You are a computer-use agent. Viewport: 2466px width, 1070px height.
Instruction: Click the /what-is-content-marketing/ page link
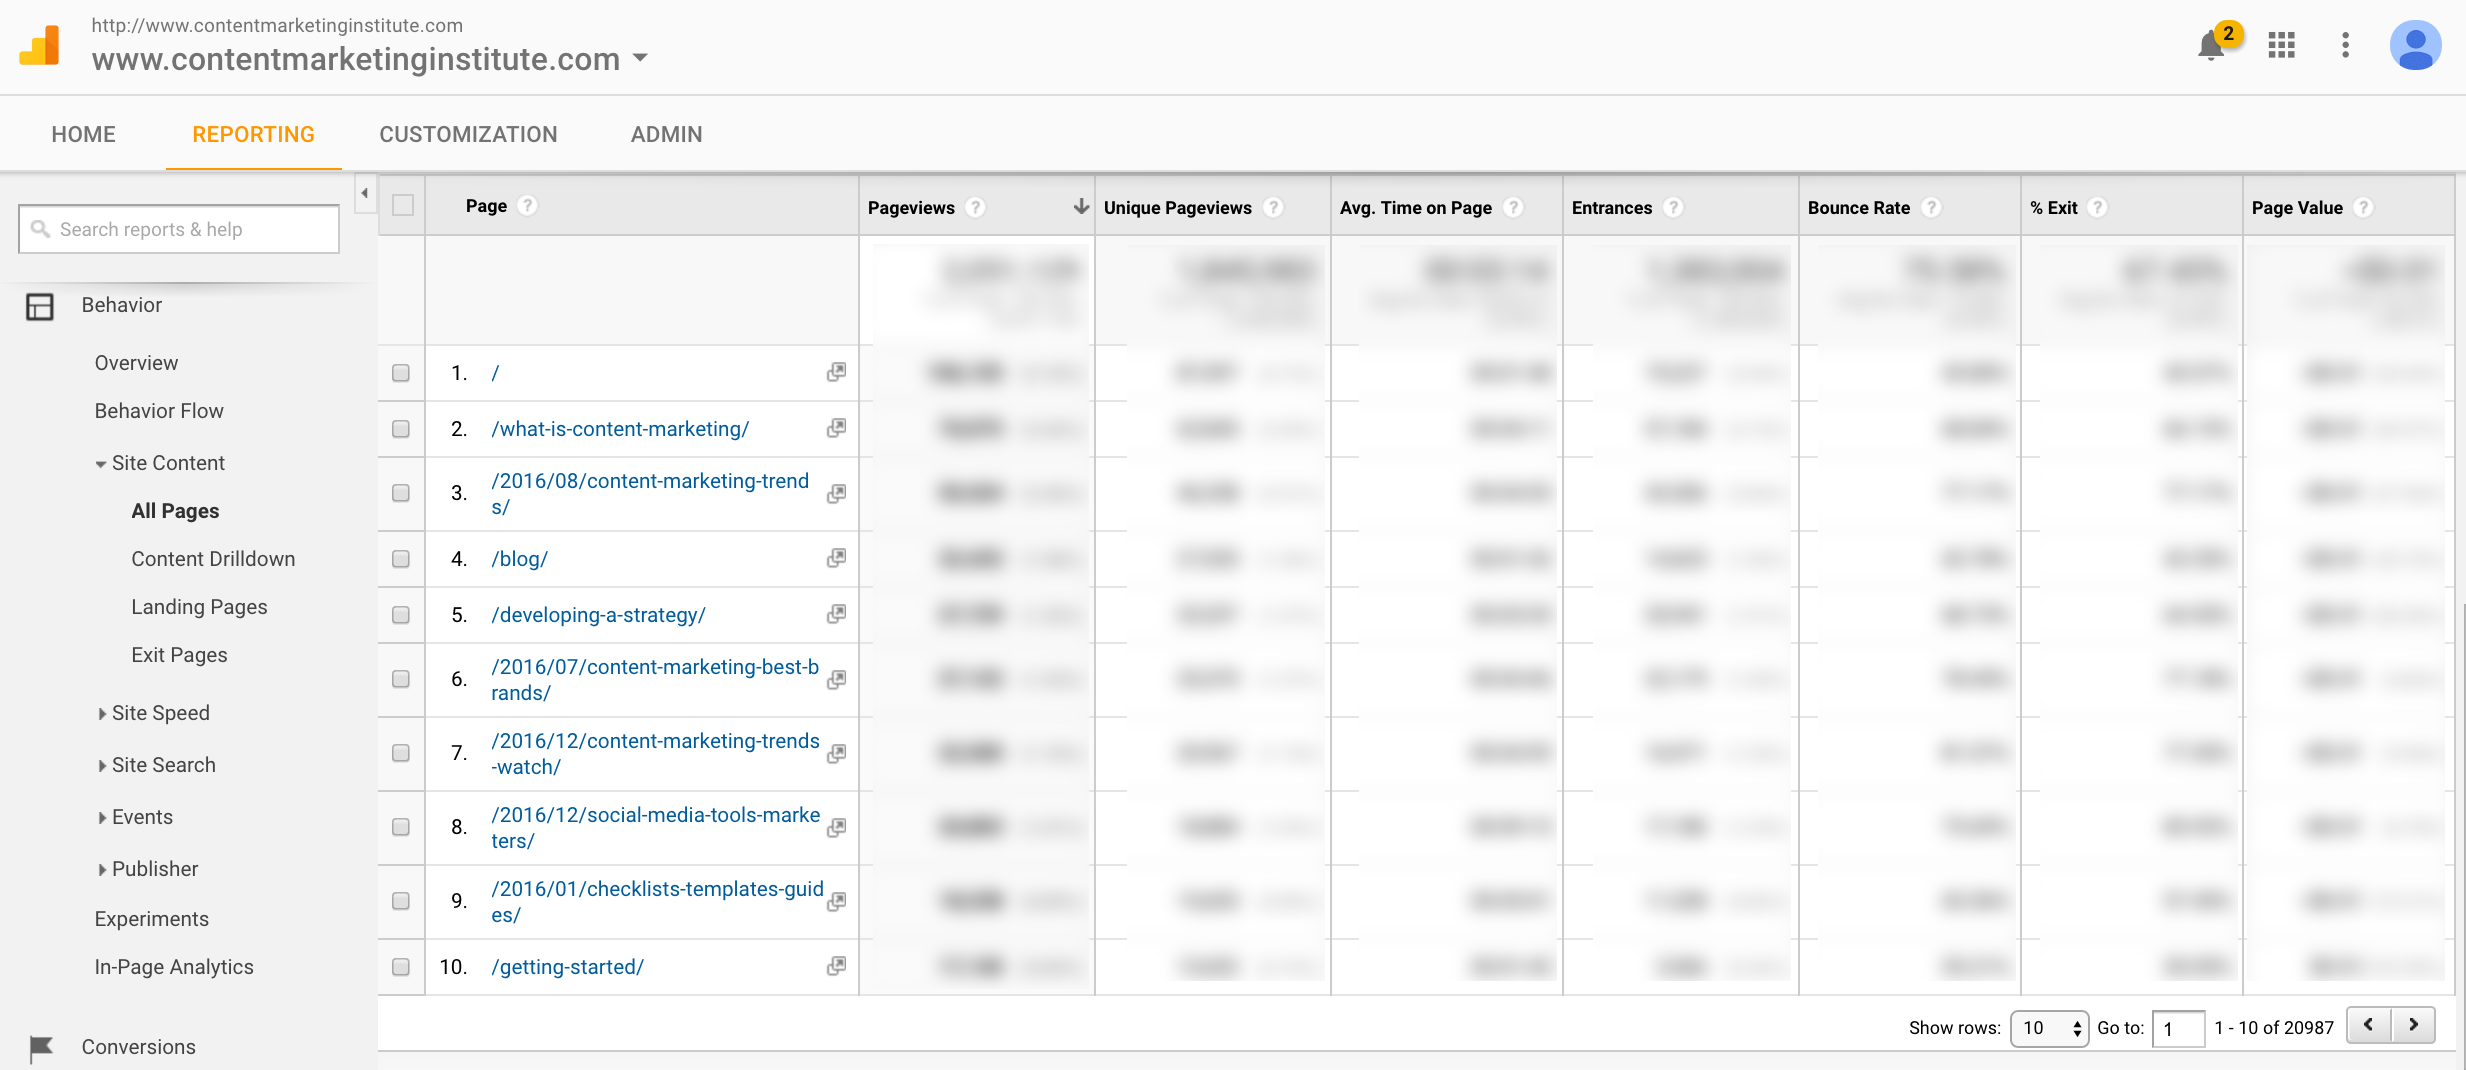point(620,429)
